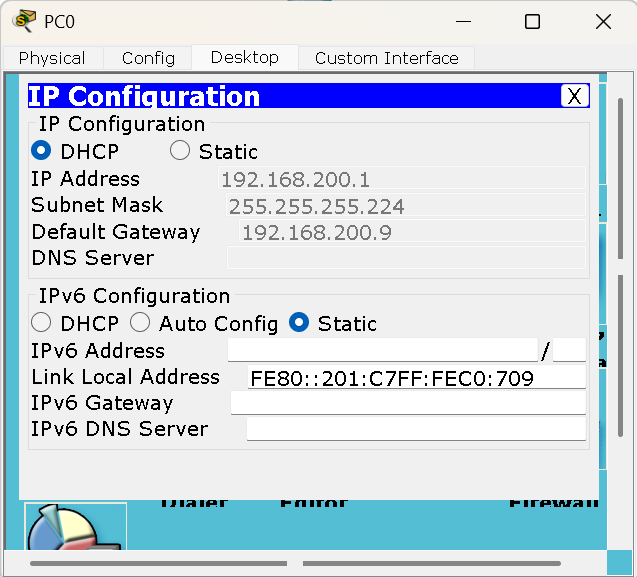Focus the IPv6 Address input box
Image resolution: width=637 pixels, height=577 pixels.
click(x=383, y=350)
